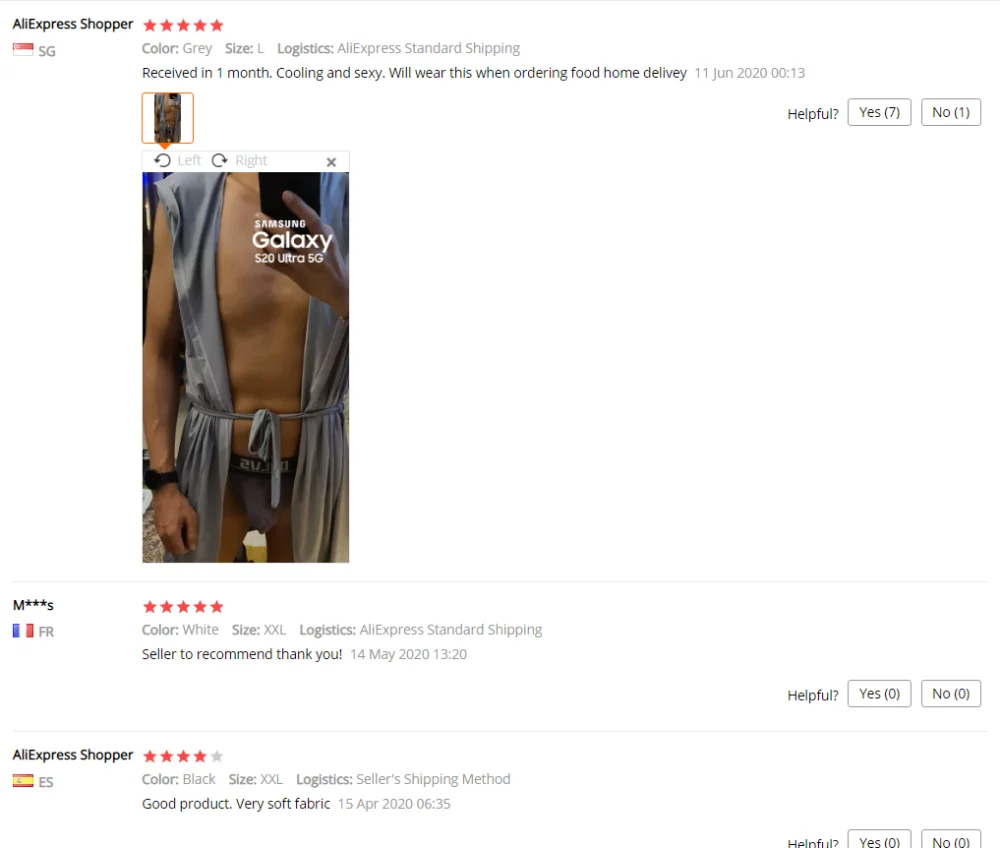Viewport: 1000px width, 848px height.
Task: Click the Right rotate text label
Action: (x=251, y=161)
